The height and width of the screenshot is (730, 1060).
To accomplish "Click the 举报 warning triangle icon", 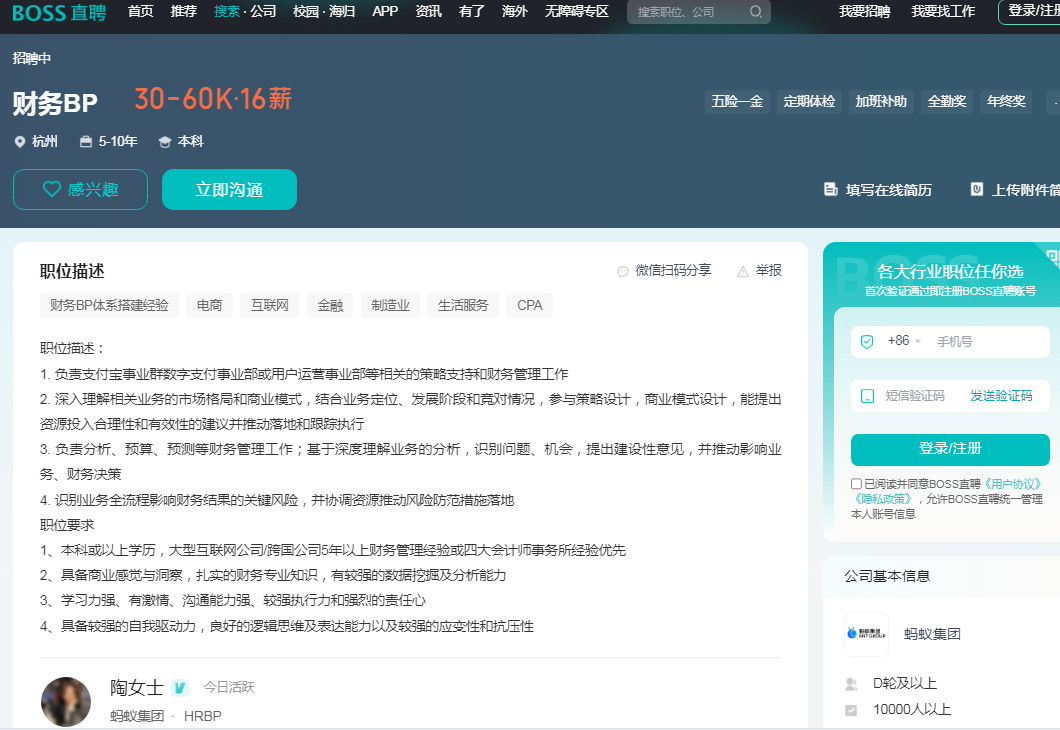I will point(743,272).
